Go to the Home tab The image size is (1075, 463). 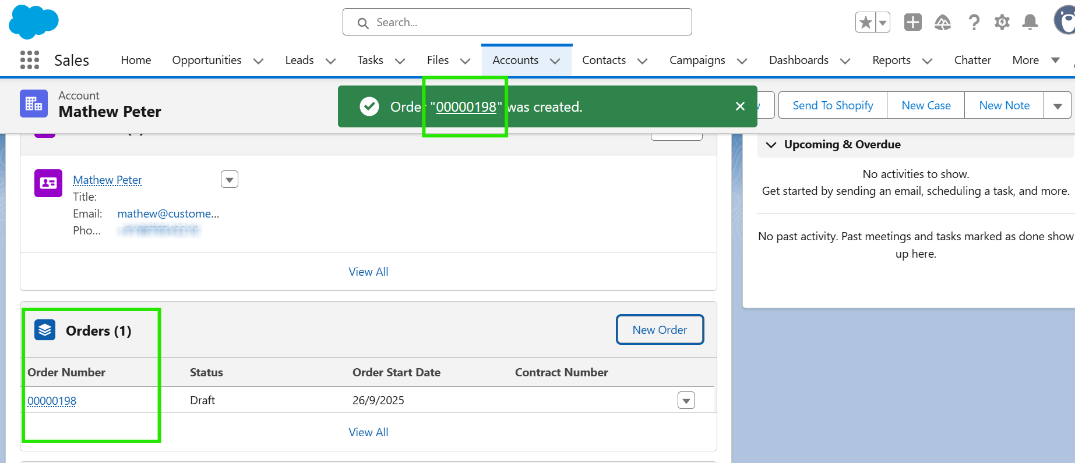click(136, 60)
